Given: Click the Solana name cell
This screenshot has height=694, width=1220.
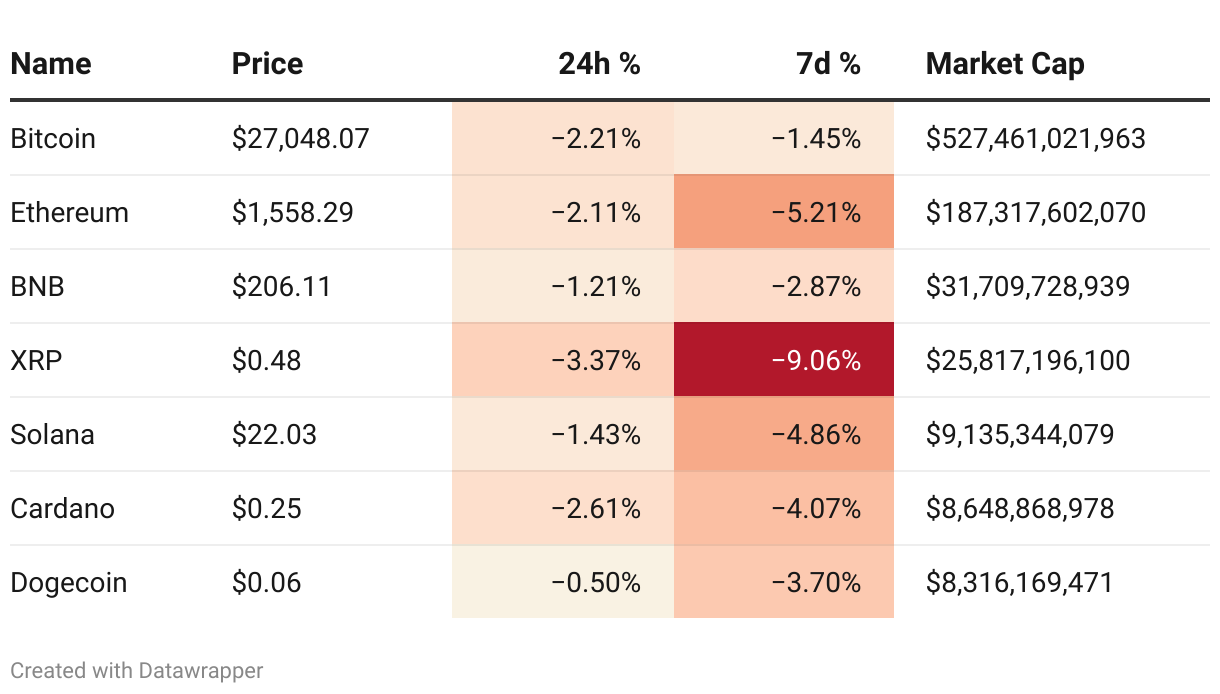Looking at the screenshot, I should pyautogui.click(x=52, y=434).
